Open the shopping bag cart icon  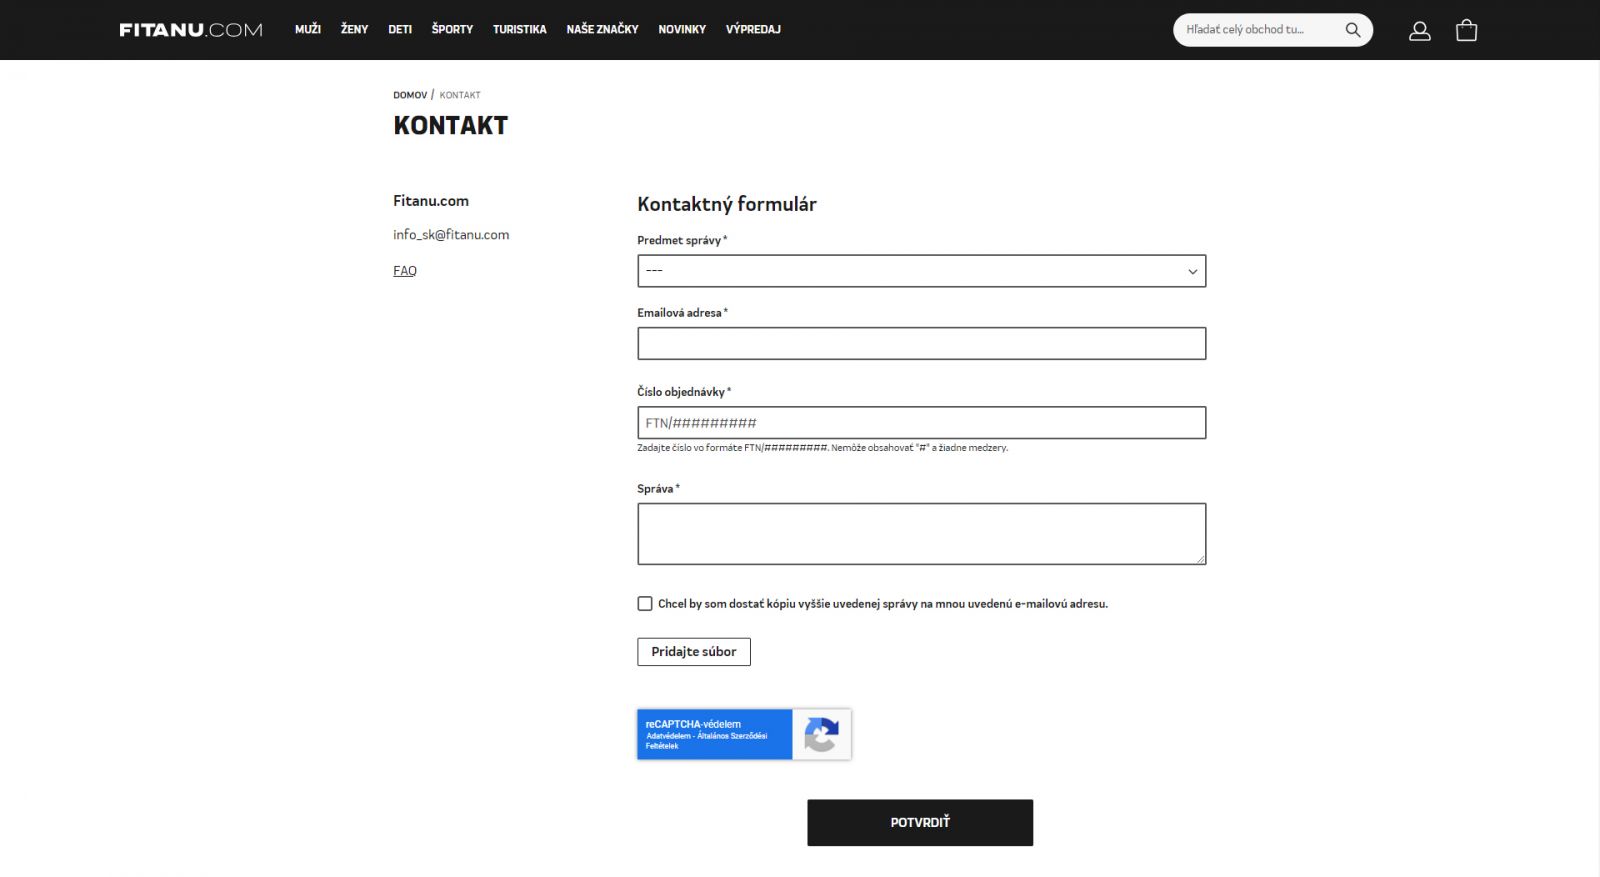point(1466,31)
